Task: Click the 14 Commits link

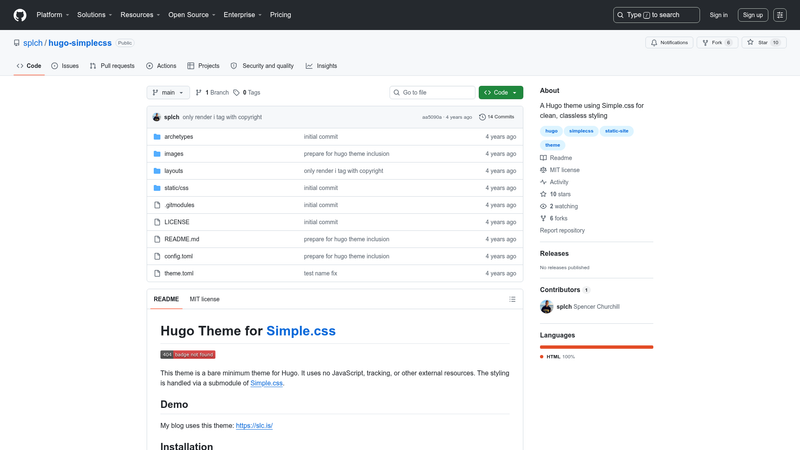Action: [496, 117]
